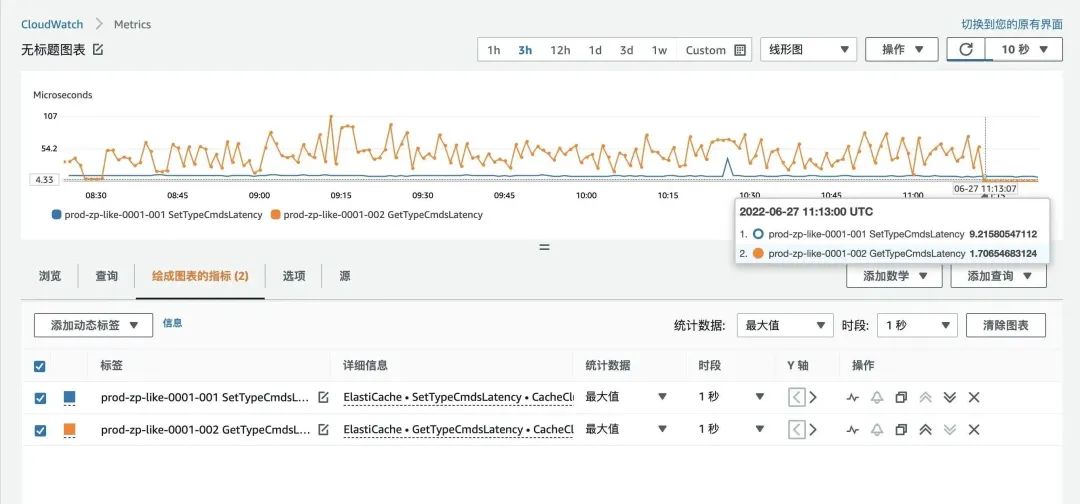1080x504 pixels.
Task: Open the 信息 info link
Action: 172,322
